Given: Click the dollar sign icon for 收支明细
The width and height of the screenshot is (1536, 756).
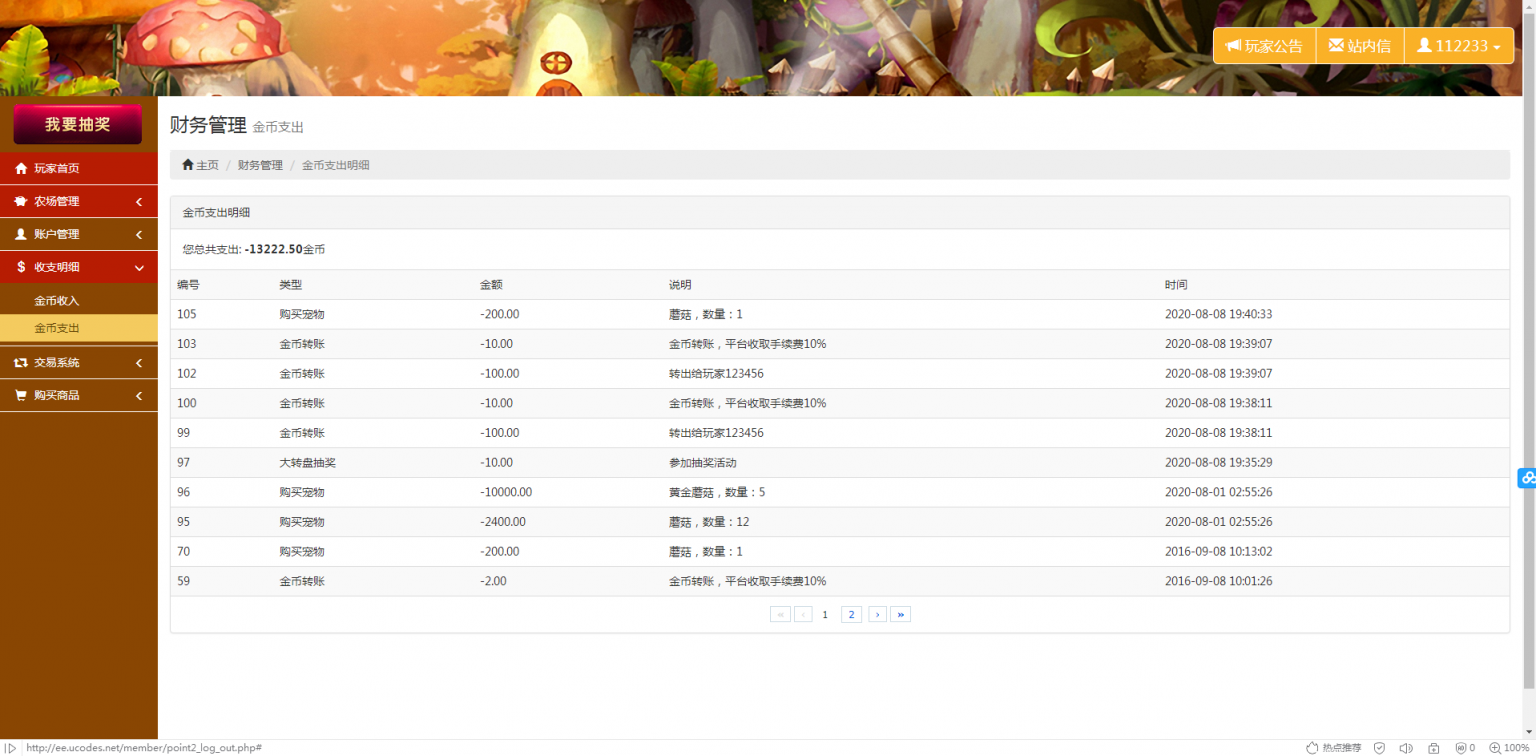Looking at the screenshot, I should [21, 268].
